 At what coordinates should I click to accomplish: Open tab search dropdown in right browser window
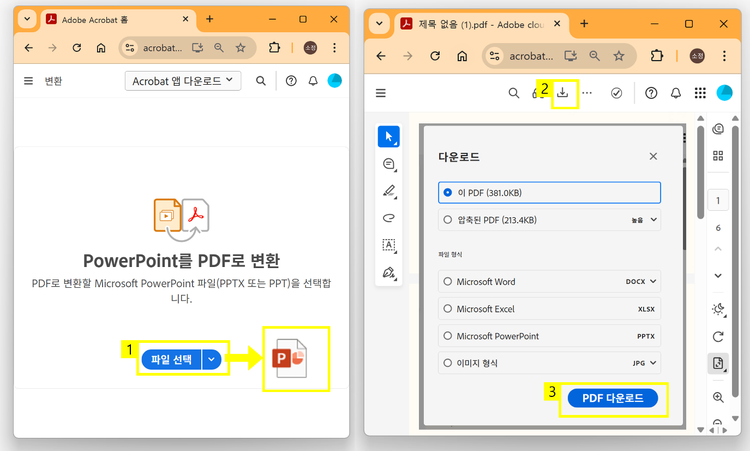pyautogui.click(x=379, y=23)
